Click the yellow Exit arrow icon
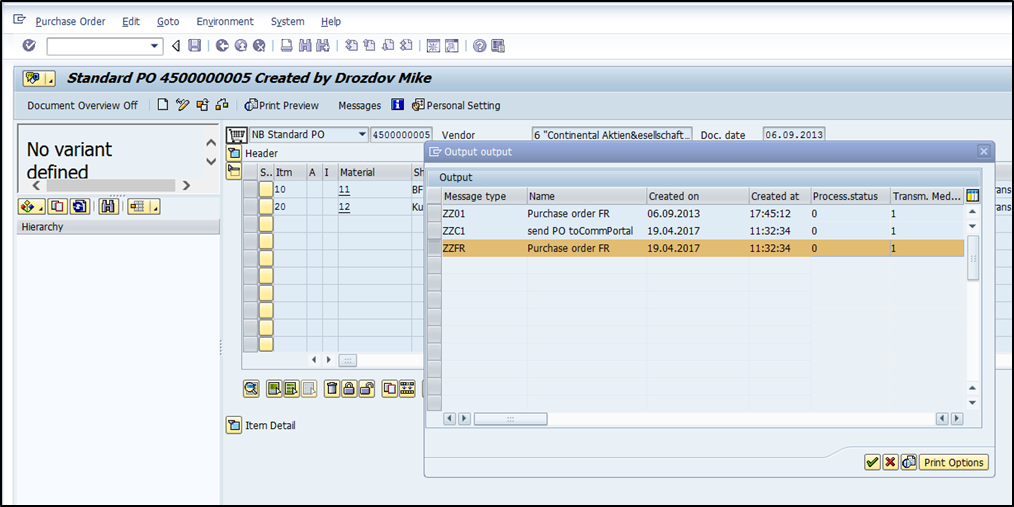 pos(241,46)
